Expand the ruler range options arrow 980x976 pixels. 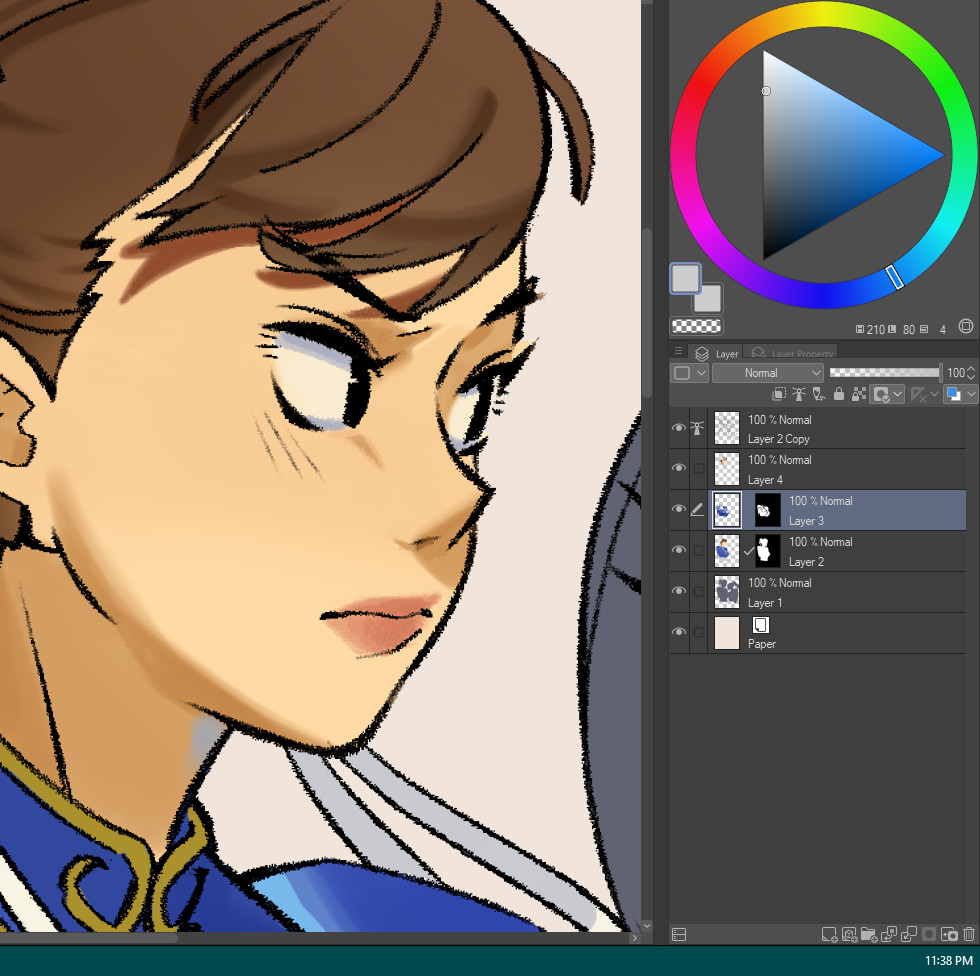coord(934,394)
